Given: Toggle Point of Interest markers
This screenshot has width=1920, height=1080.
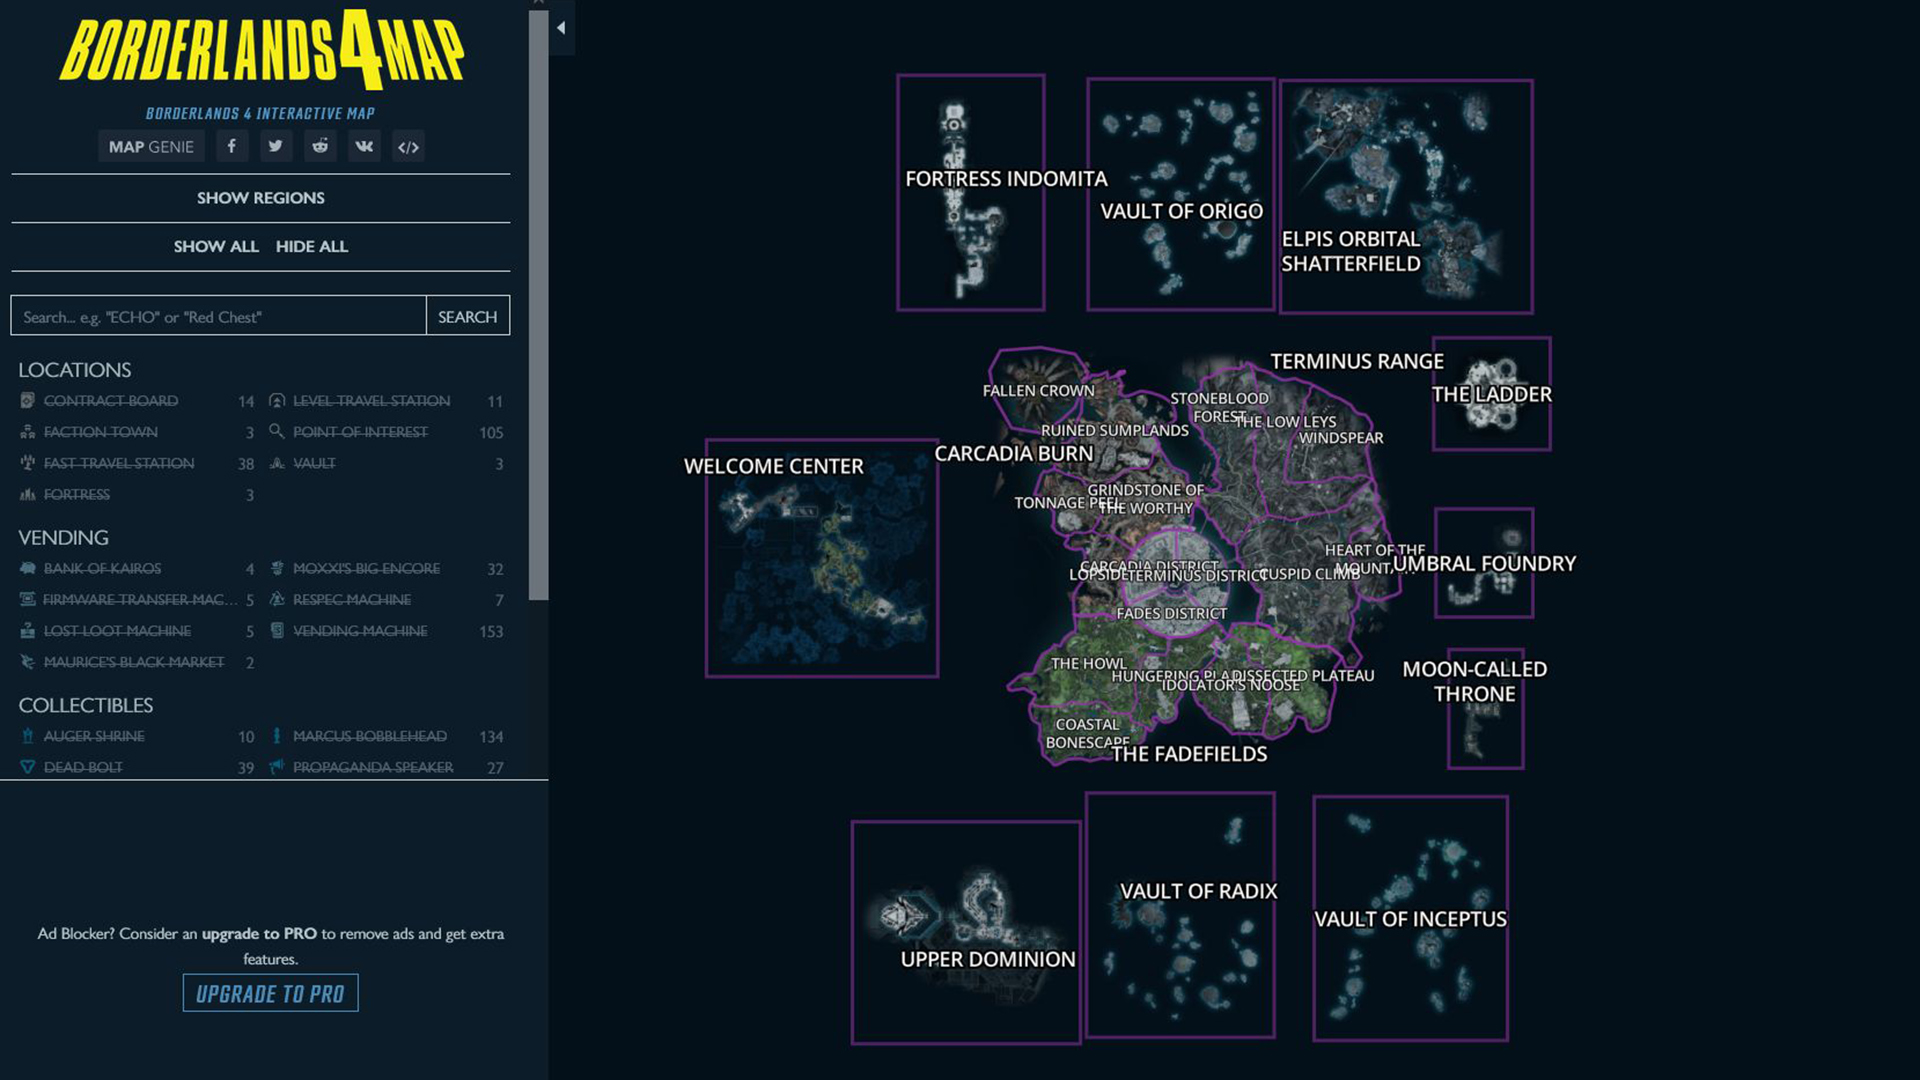Looking at the screenshot, I should pyautogui.click(x=387, y=432).
